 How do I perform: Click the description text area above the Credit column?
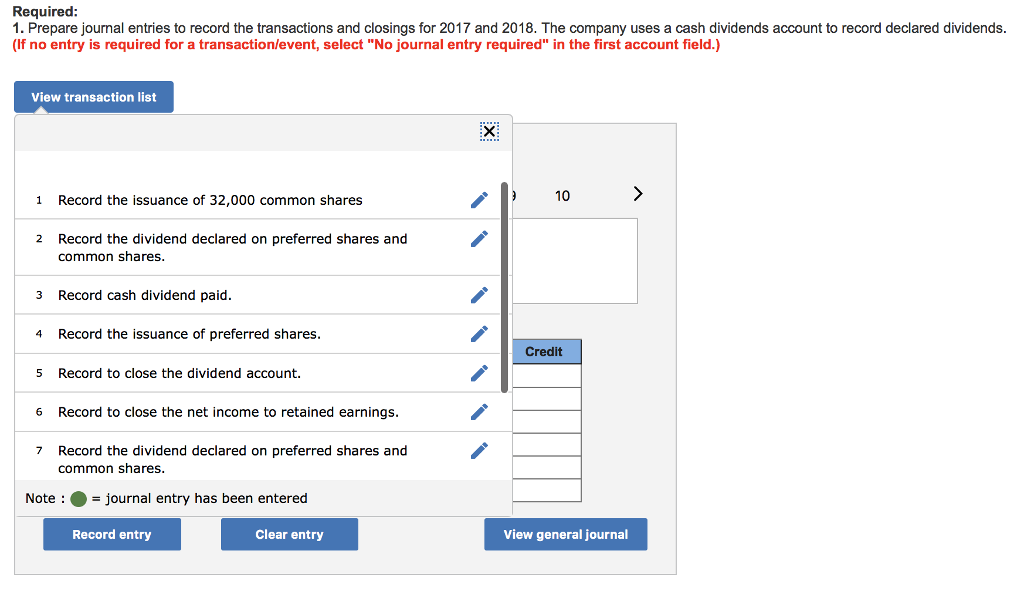point(578,260)
